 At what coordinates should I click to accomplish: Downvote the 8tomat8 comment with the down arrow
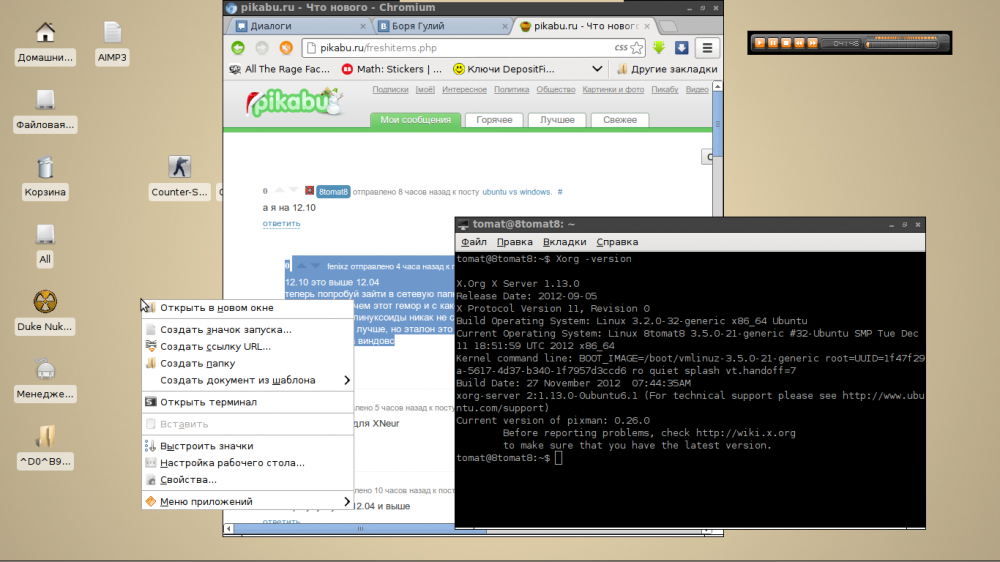[293, 191]
